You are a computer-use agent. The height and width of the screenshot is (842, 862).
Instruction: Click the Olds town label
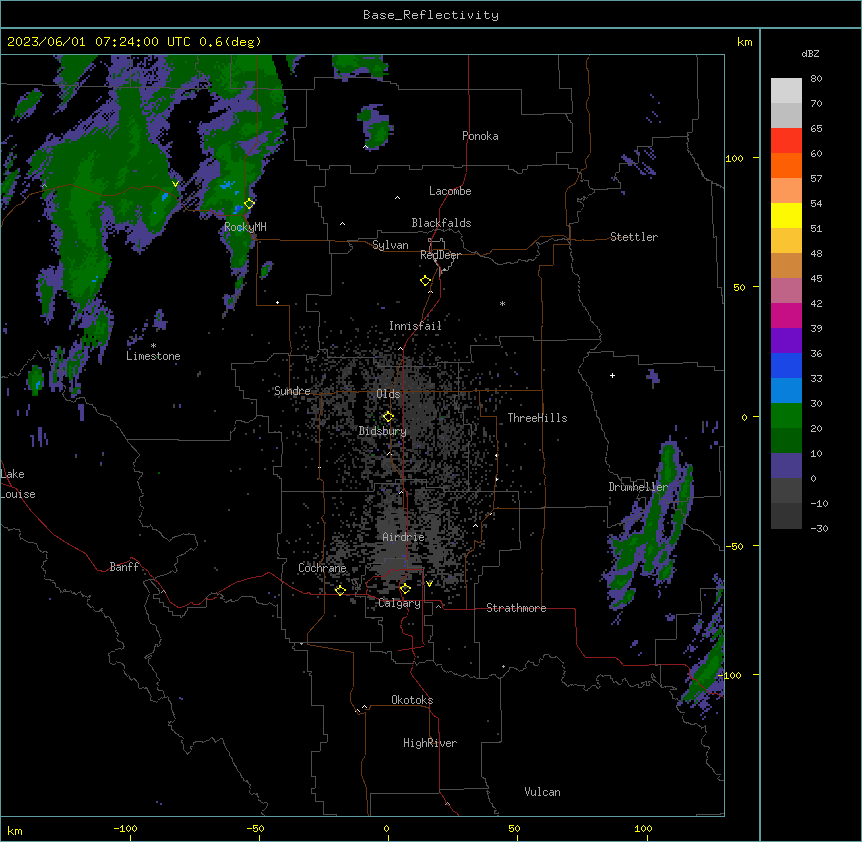pyautogui.click(x=388, y=394)
